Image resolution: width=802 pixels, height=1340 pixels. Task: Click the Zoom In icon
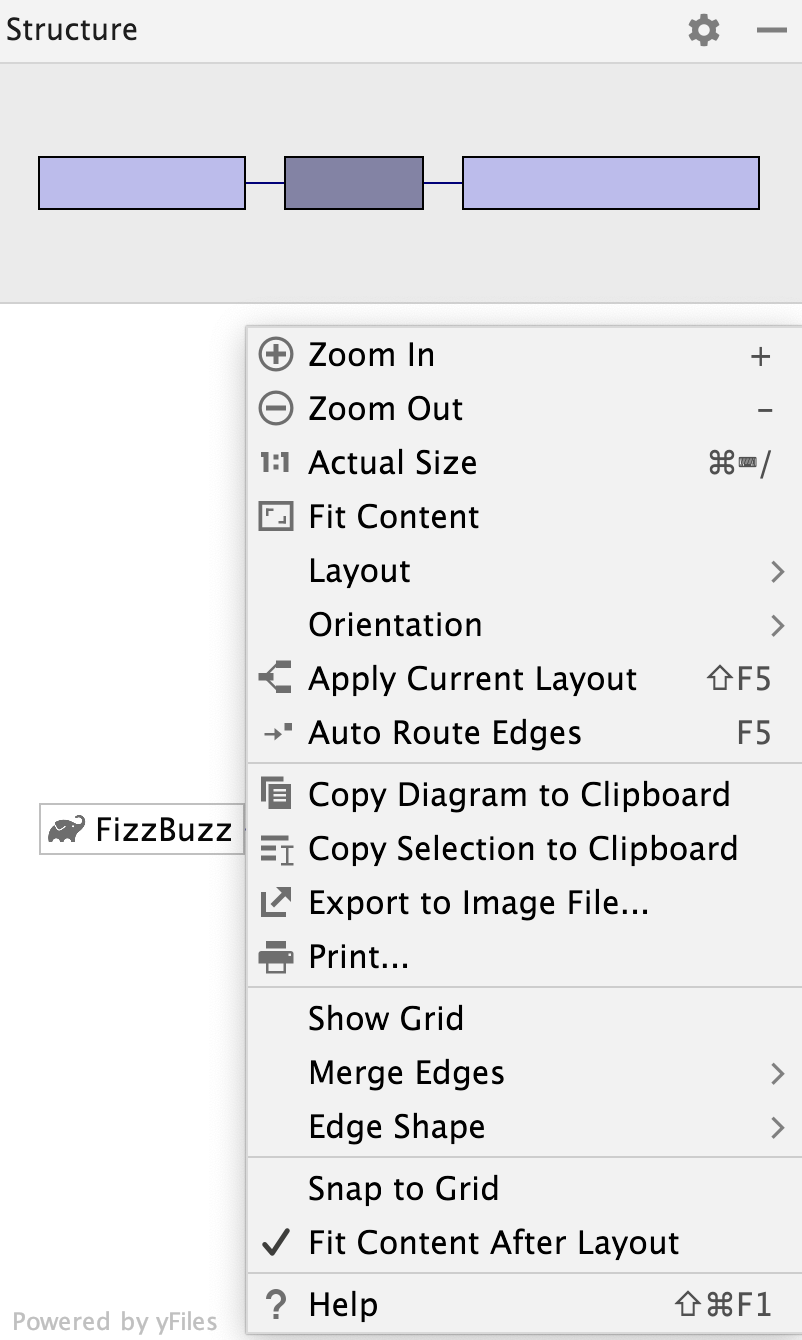[x=275, y=355]
